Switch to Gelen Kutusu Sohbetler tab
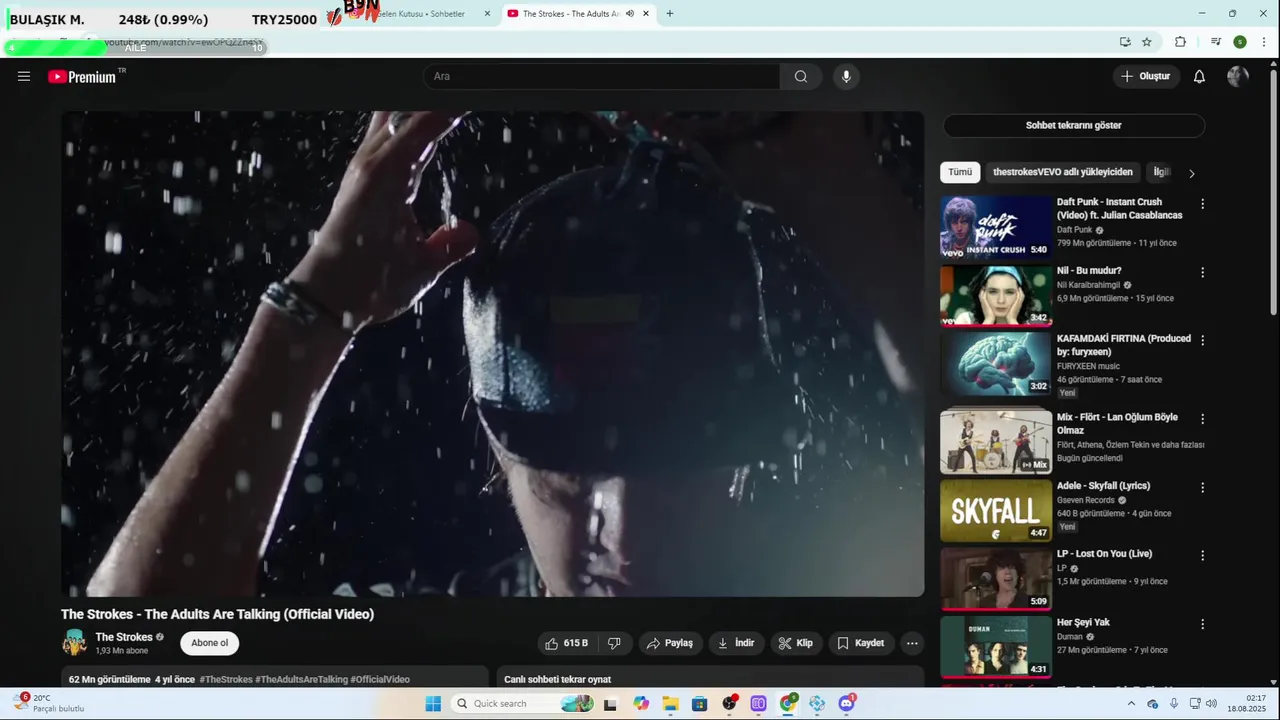This screenshot has width=1280, height=720. [414, 14]
